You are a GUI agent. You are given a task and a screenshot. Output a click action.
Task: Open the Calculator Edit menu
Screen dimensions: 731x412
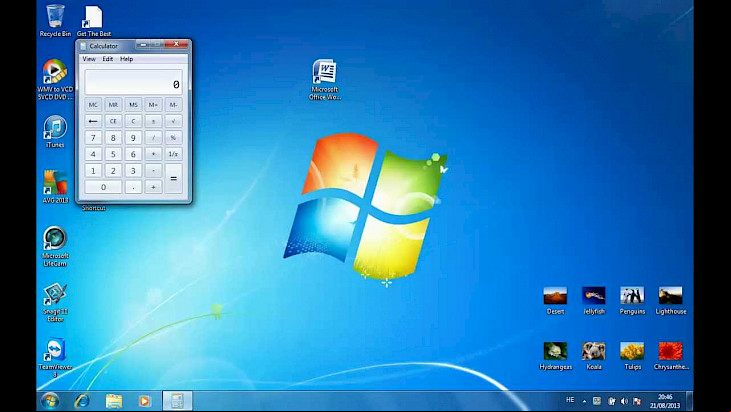(108, 59)
